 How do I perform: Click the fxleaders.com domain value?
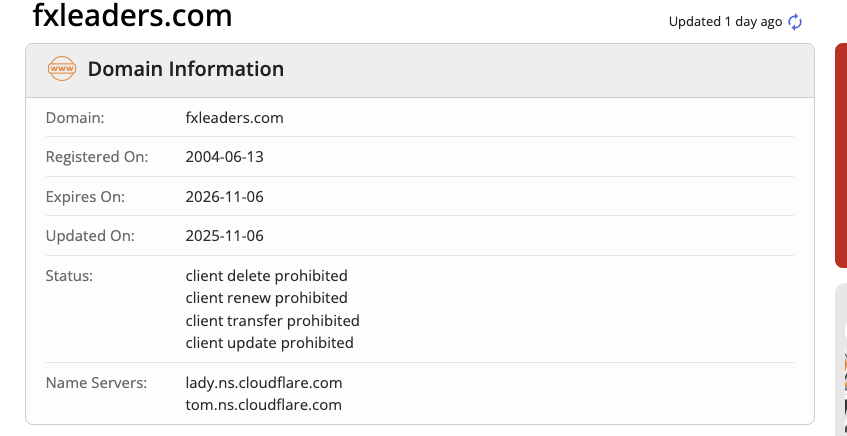(x=234, y=117)
